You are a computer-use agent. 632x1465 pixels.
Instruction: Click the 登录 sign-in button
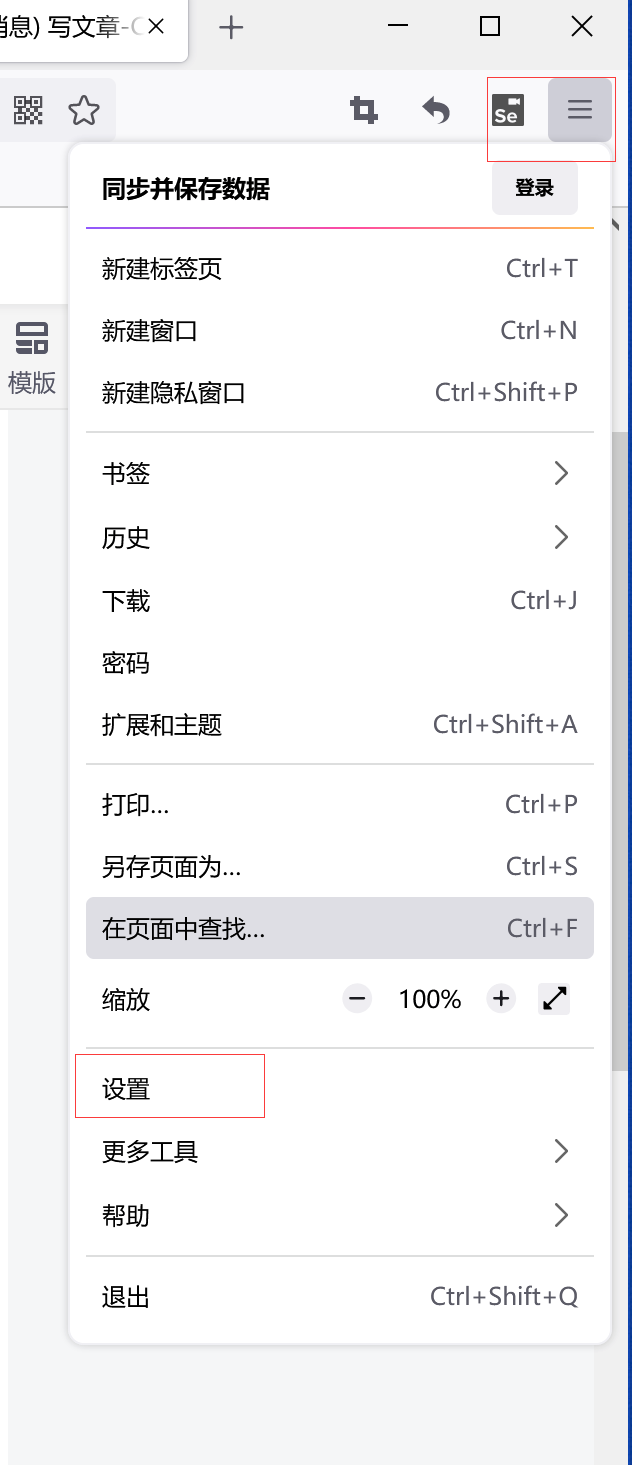pyautogui.click(x=535, y=188)
